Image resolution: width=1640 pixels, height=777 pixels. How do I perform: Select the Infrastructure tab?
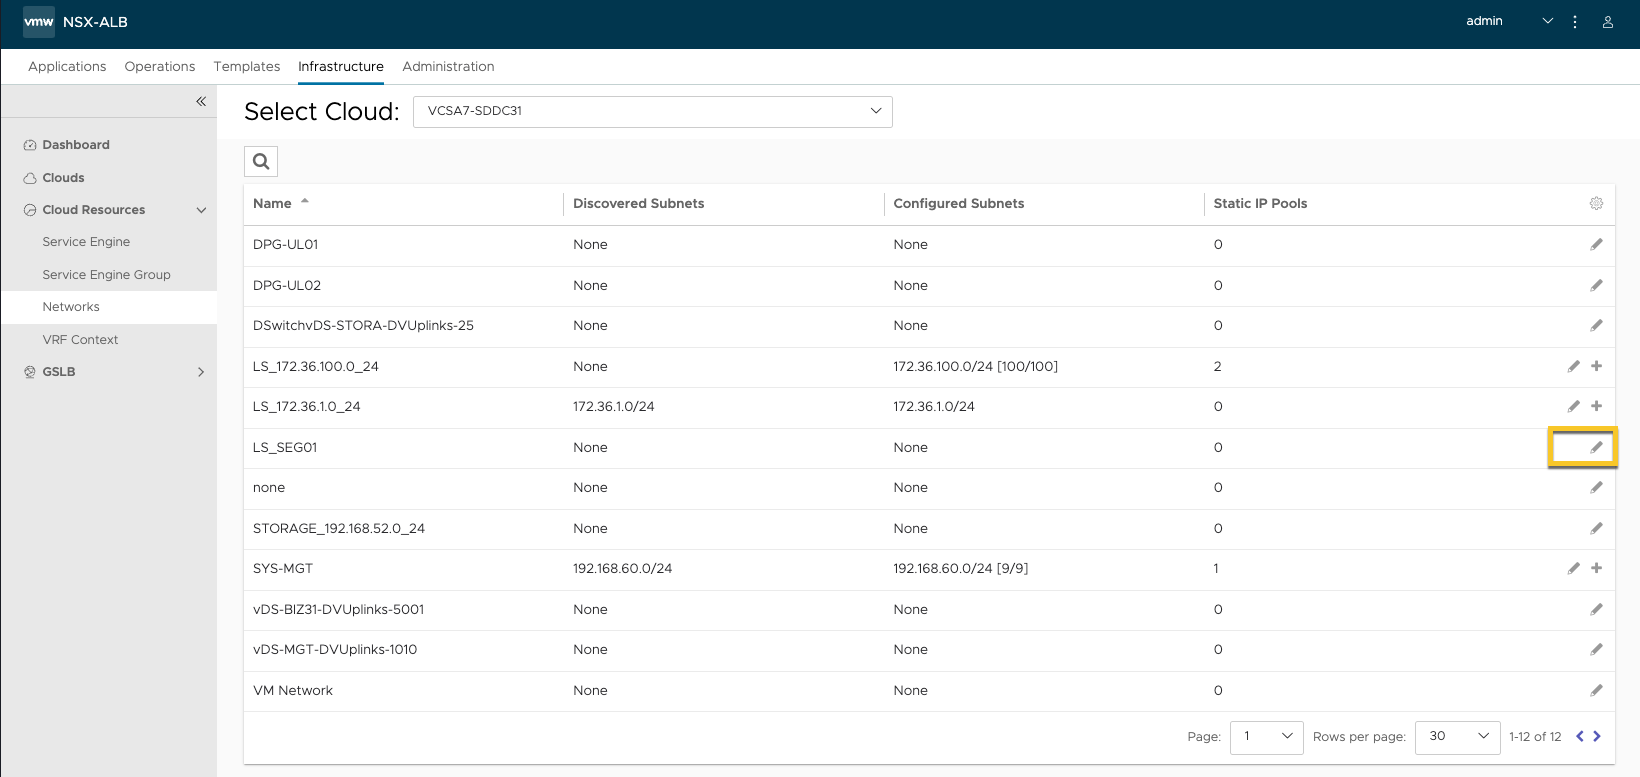[x=341, y=66]
